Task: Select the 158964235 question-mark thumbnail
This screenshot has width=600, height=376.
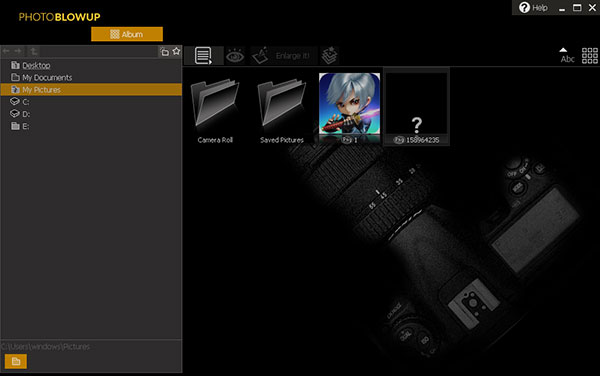Action: coord(416,107)
